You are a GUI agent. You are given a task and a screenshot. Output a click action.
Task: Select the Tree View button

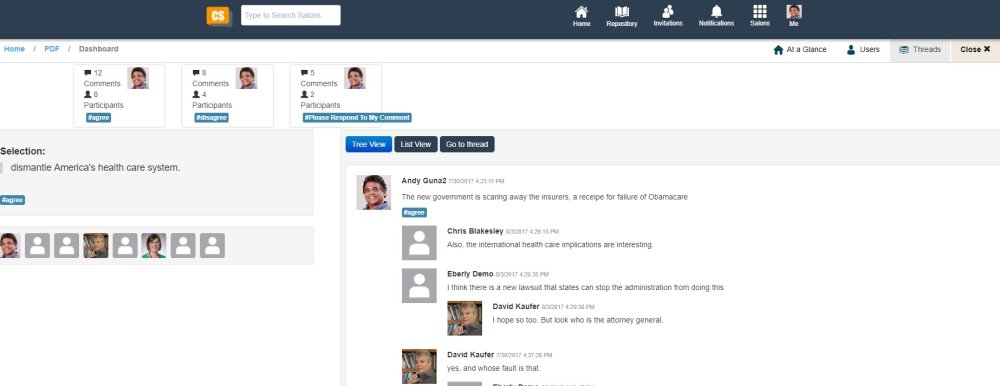click(369, 144)
